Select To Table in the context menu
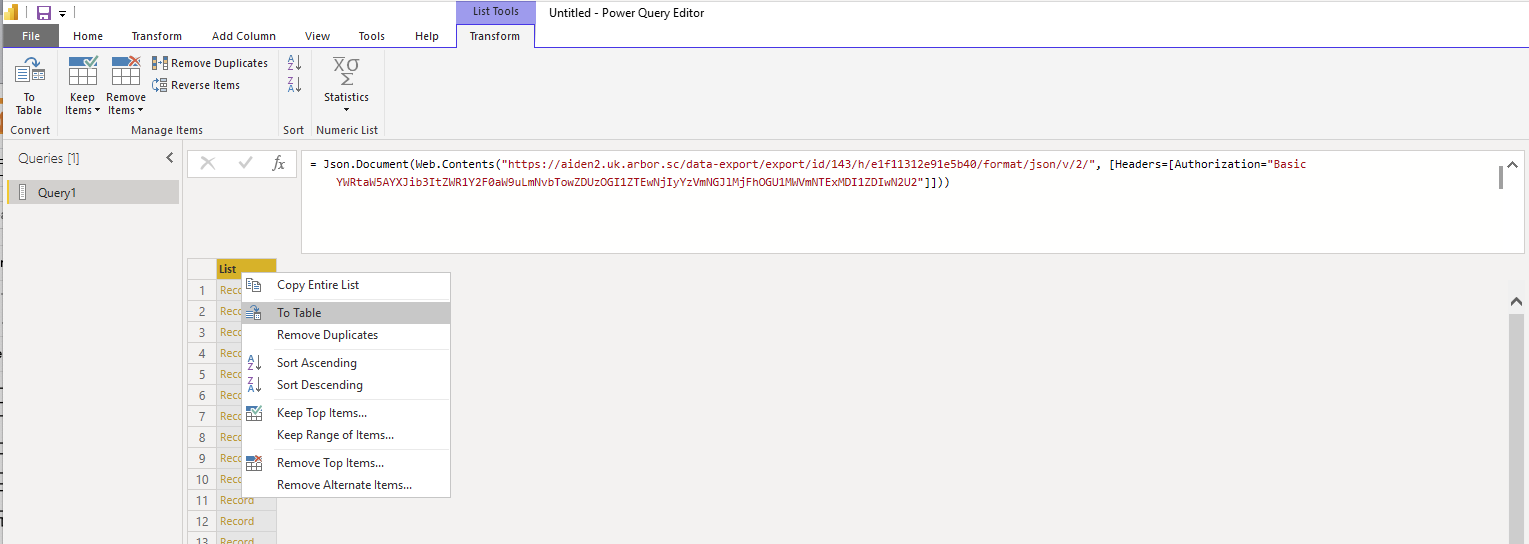This screenshot has width=1529, height=544. [299, 313]
